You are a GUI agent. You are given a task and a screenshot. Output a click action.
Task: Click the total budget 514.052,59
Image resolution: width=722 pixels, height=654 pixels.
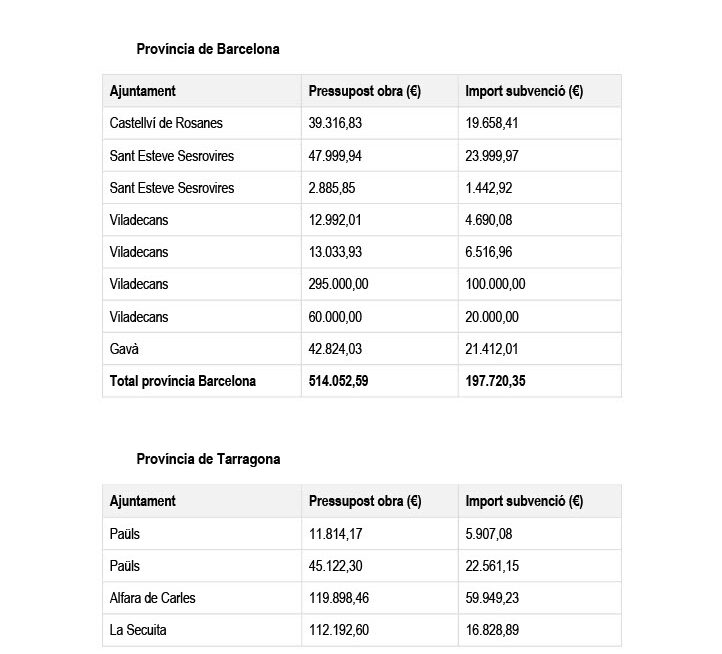coord(339,381)
